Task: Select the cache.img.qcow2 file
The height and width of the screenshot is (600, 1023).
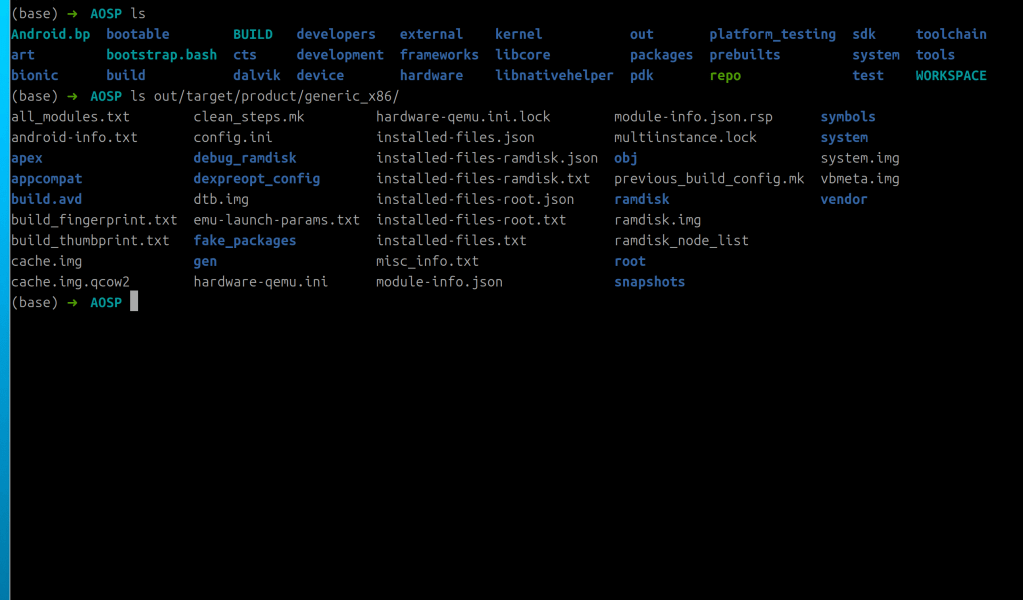Action: pos(70,282)
